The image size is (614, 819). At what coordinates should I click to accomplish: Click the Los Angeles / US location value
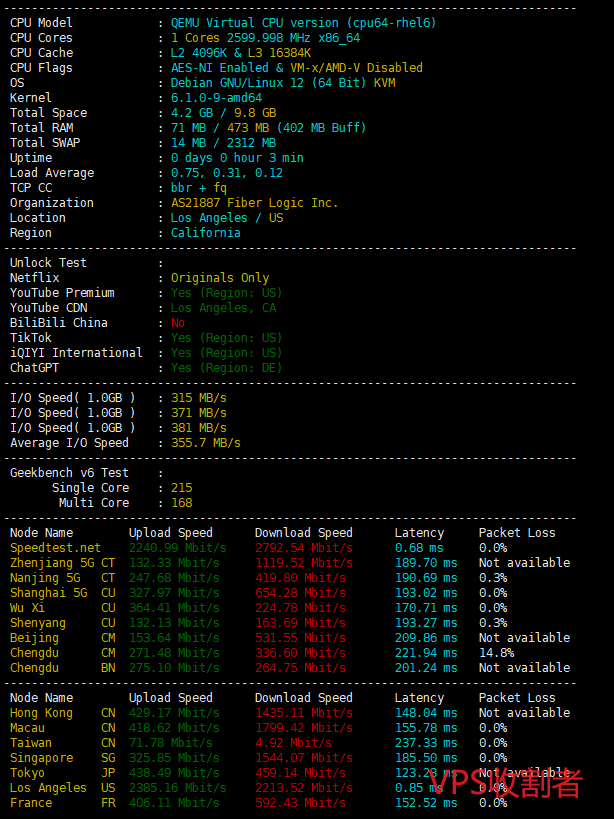[226, 218]
